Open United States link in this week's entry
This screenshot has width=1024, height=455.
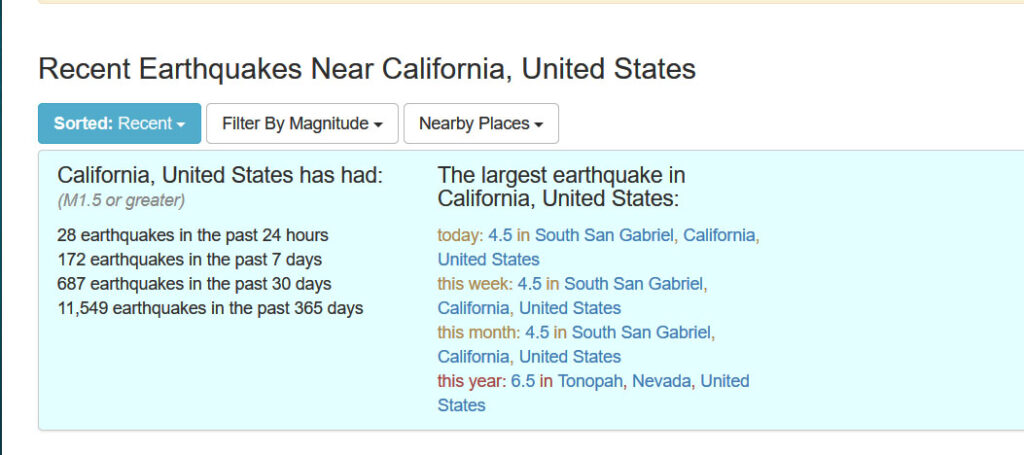[x=570, y=308]
